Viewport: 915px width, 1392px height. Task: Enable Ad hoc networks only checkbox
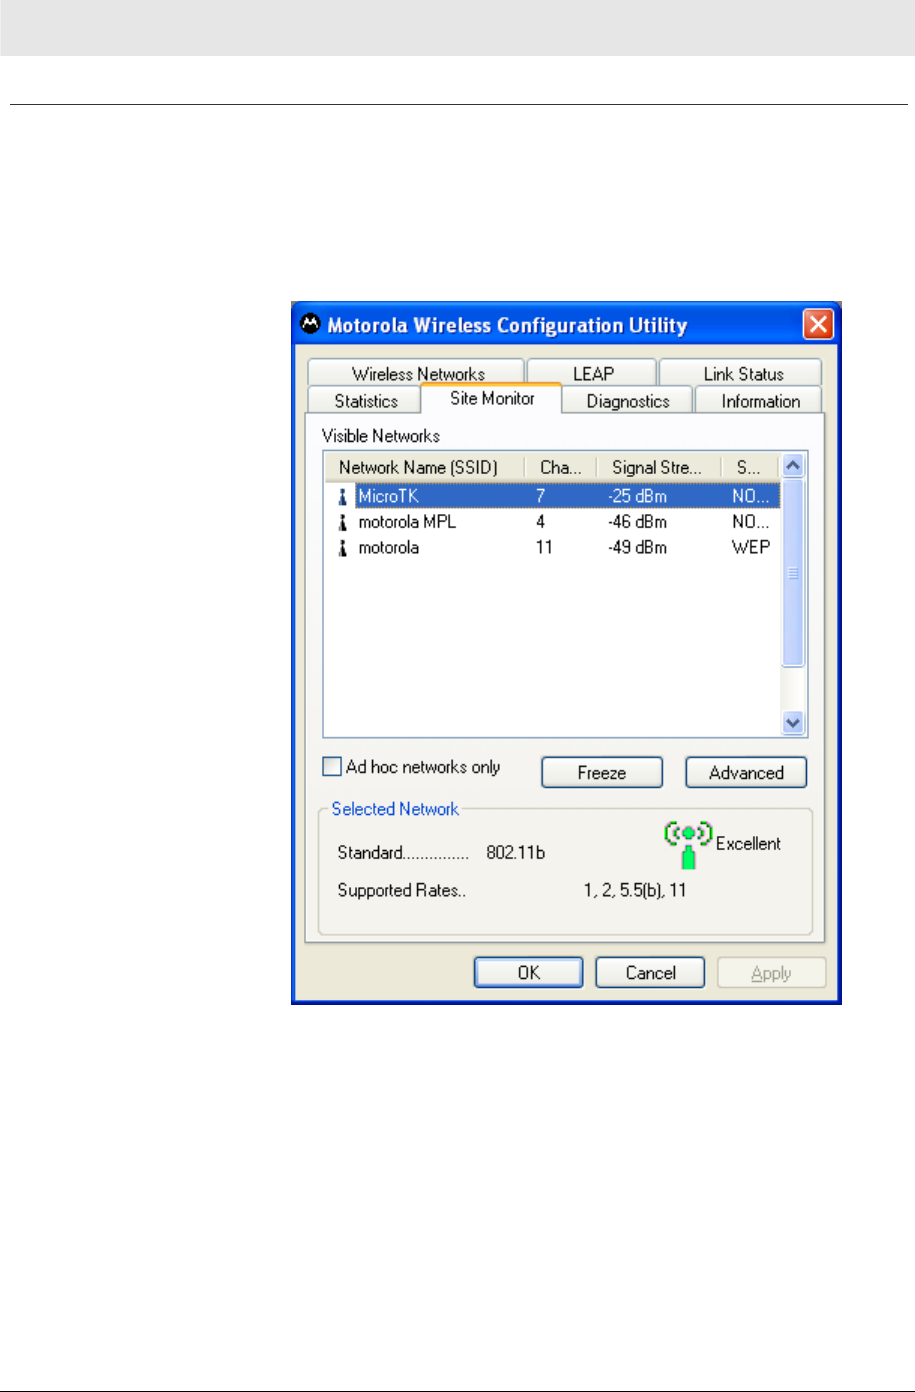click(x=332, y=767)
